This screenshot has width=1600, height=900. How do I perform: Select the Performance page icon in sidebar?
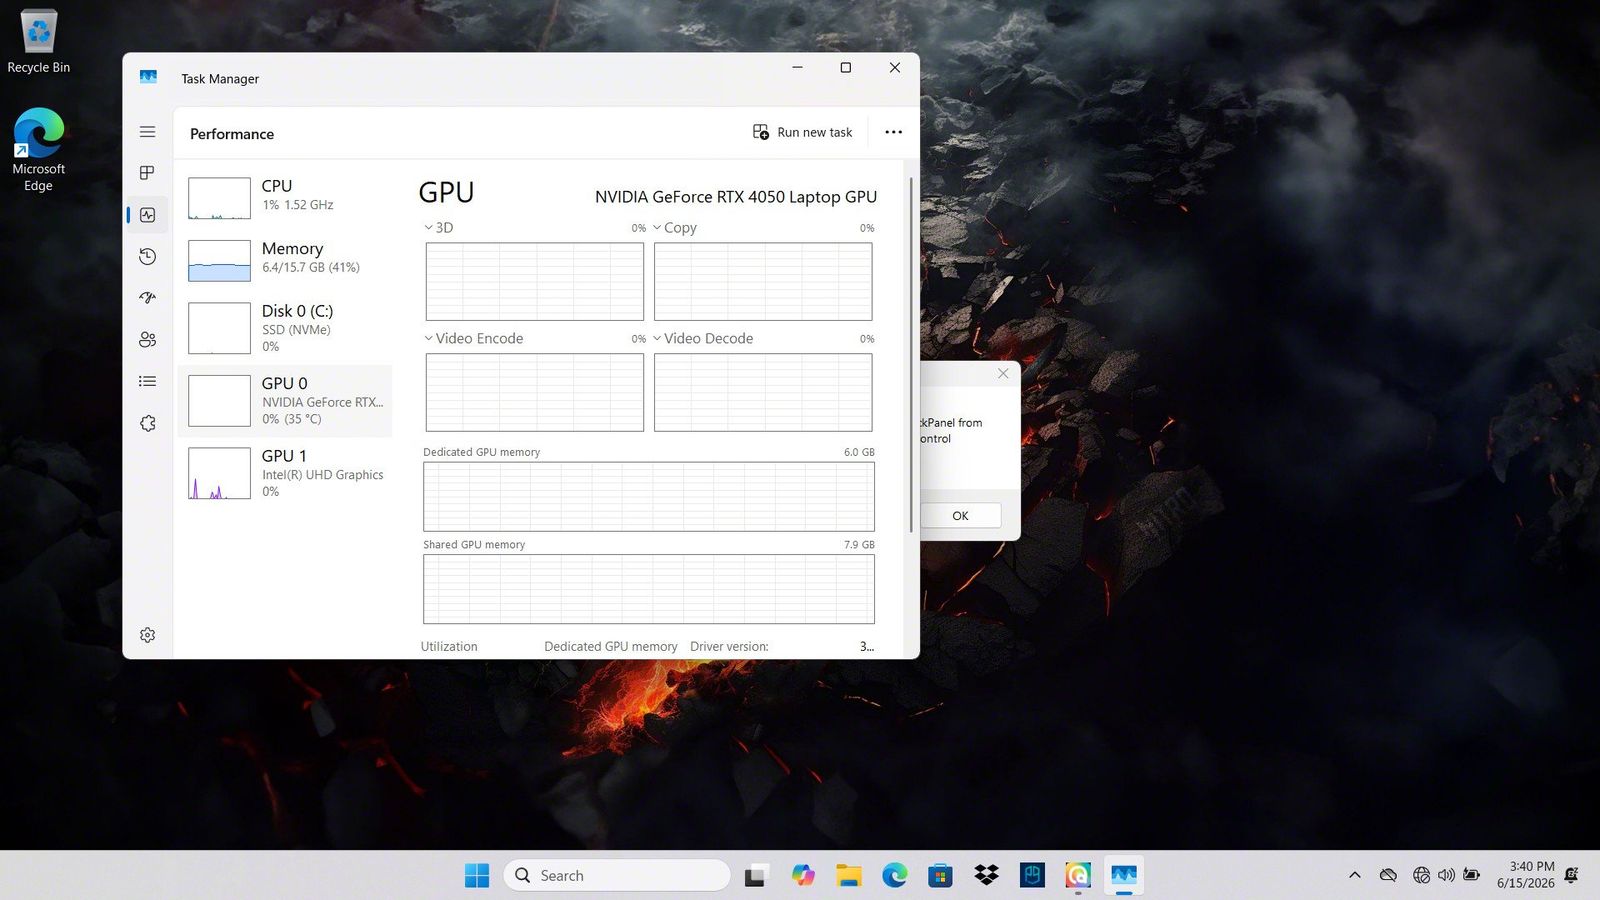[x=147, y=215]
